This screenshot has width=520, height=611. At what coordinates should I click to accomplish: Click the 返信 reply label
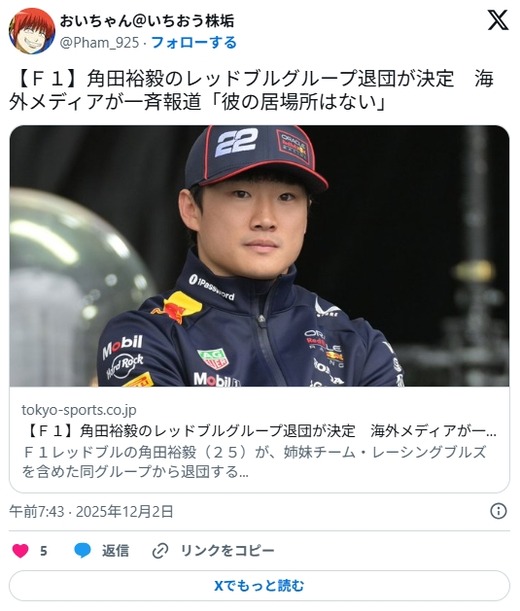coord(115,551)
